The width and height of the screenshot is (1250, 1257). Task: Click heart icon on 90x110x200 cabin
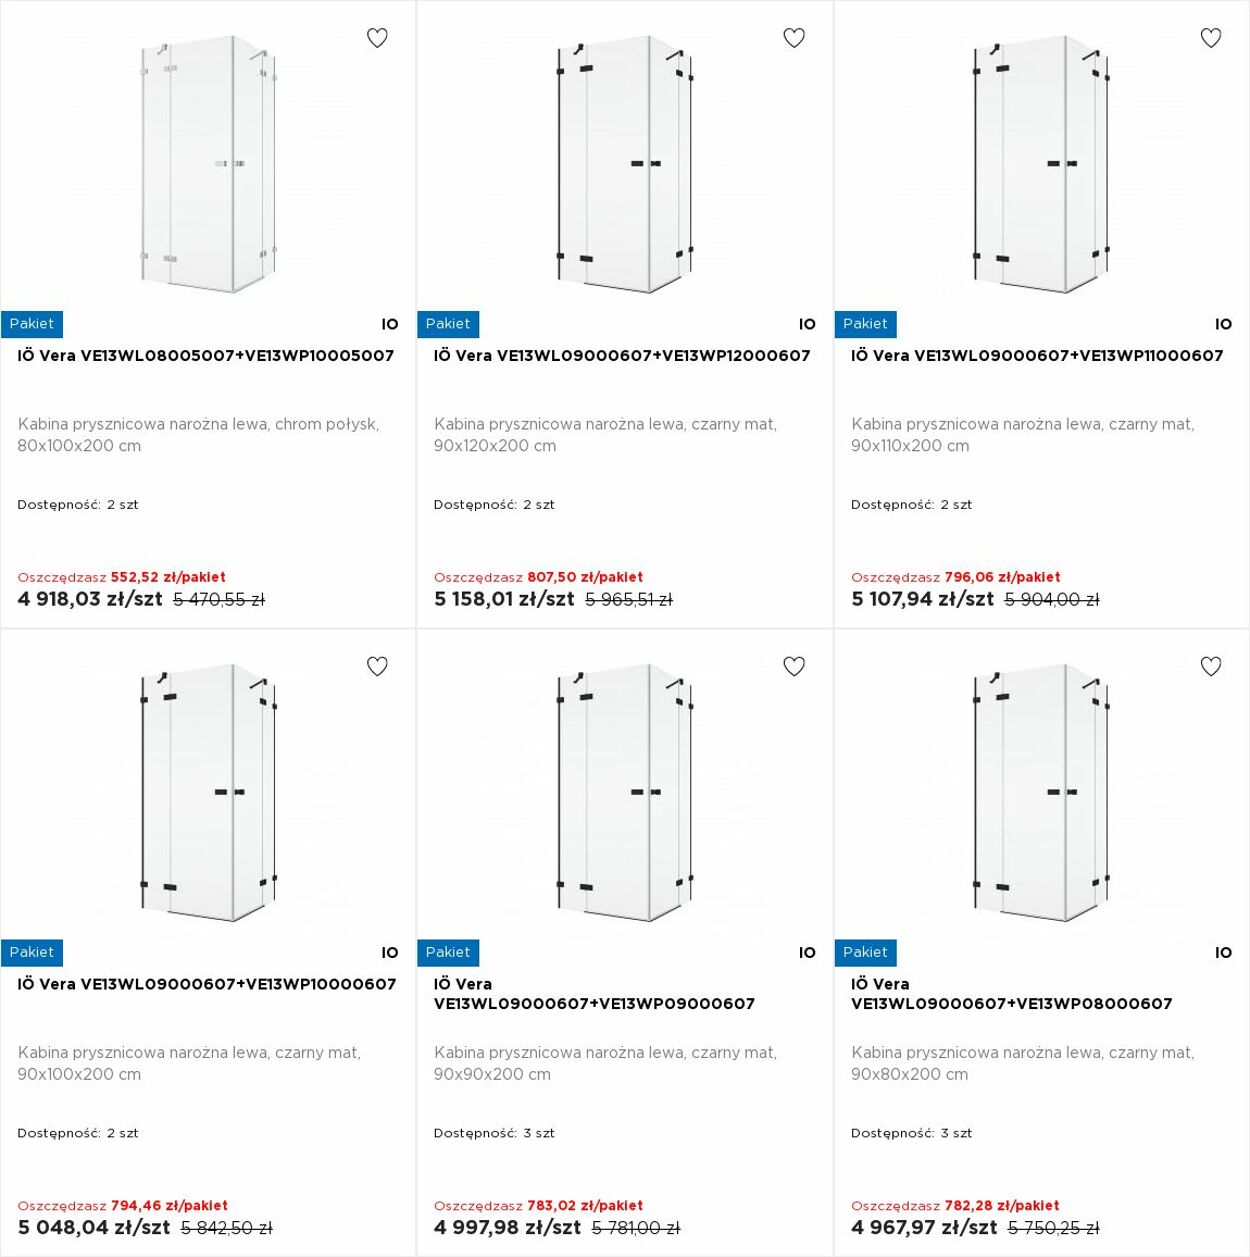[x=1211, y=38]
